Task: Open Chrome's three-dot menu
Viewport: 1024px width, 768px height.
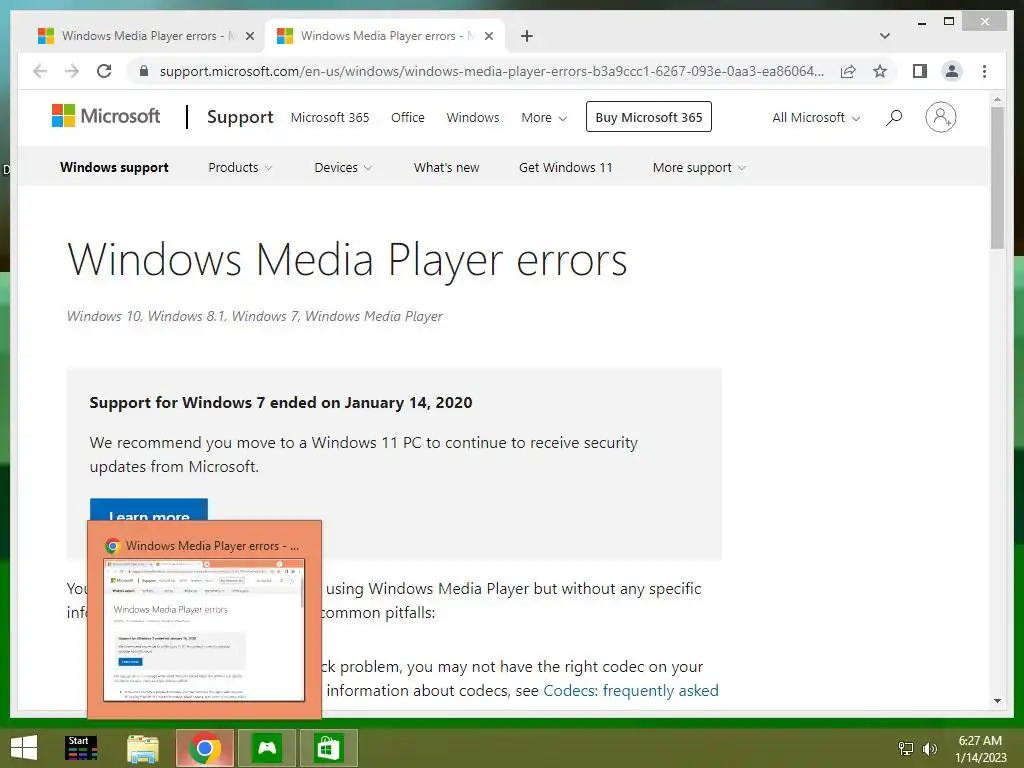Action: pos(984,71)
